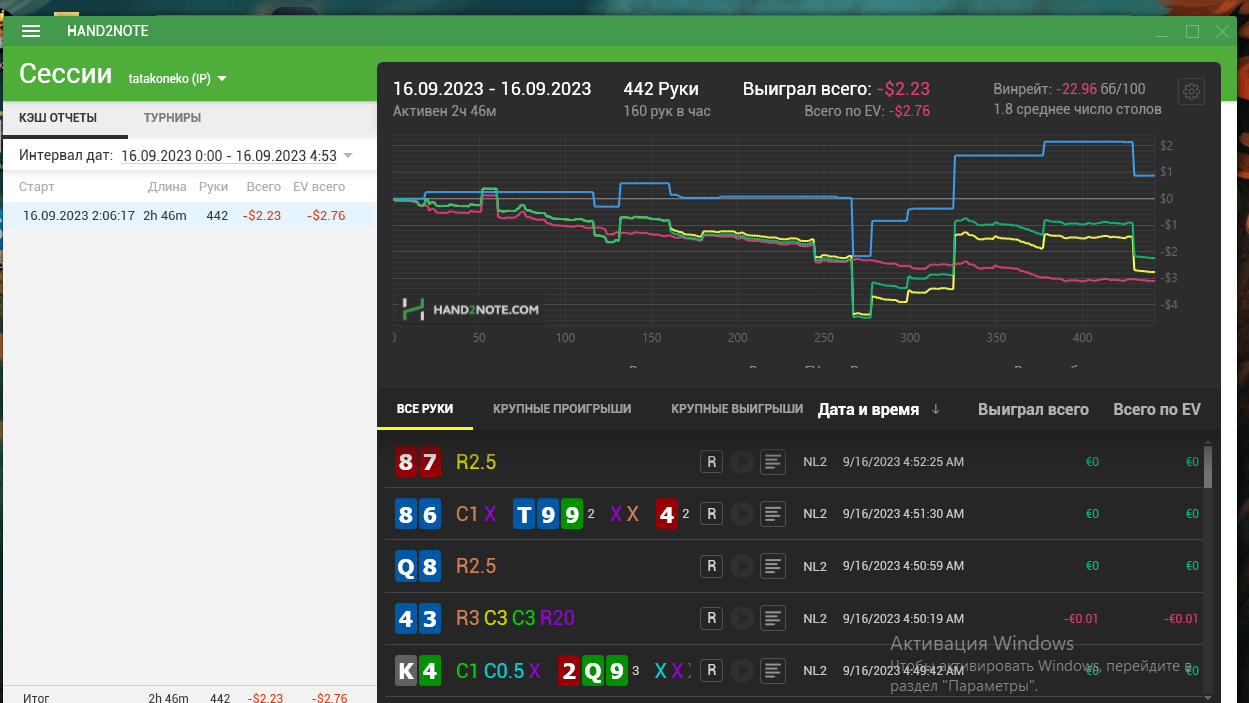Sort by Всего по EV column
The width and height of the screenshot is (1249, 703).
pos(1157,409)
